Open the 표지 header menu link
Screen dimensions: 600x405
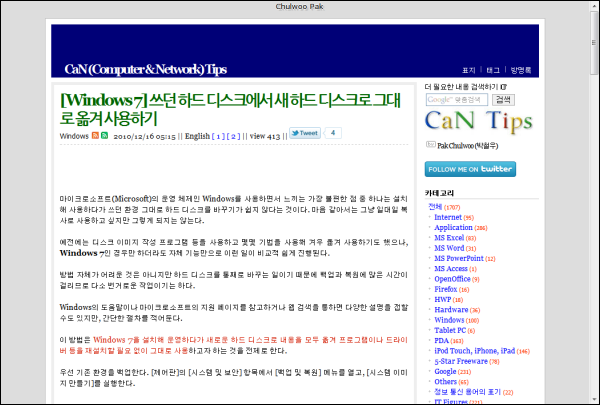(x=468, y=70)
